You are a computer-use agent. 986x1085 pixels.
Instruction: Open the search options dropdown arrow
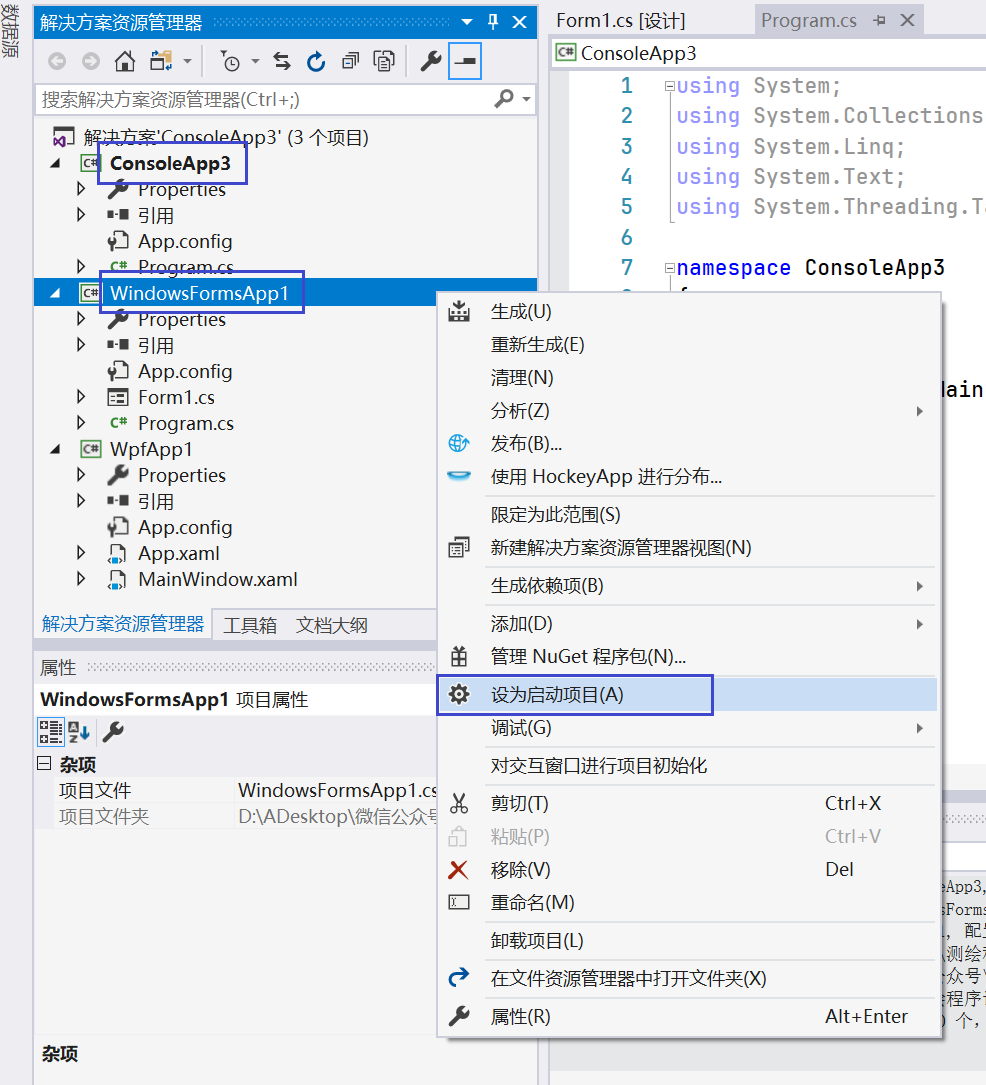tap(527, 100)
